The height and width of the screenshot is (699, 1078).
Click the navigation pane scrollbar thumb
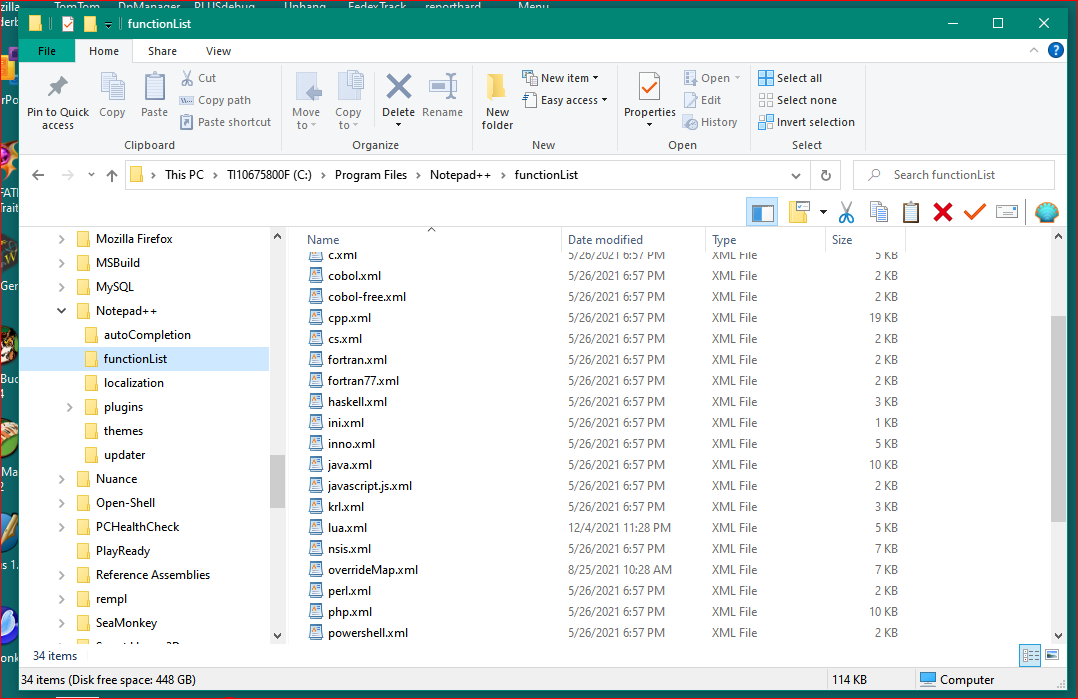pos(277,480)
